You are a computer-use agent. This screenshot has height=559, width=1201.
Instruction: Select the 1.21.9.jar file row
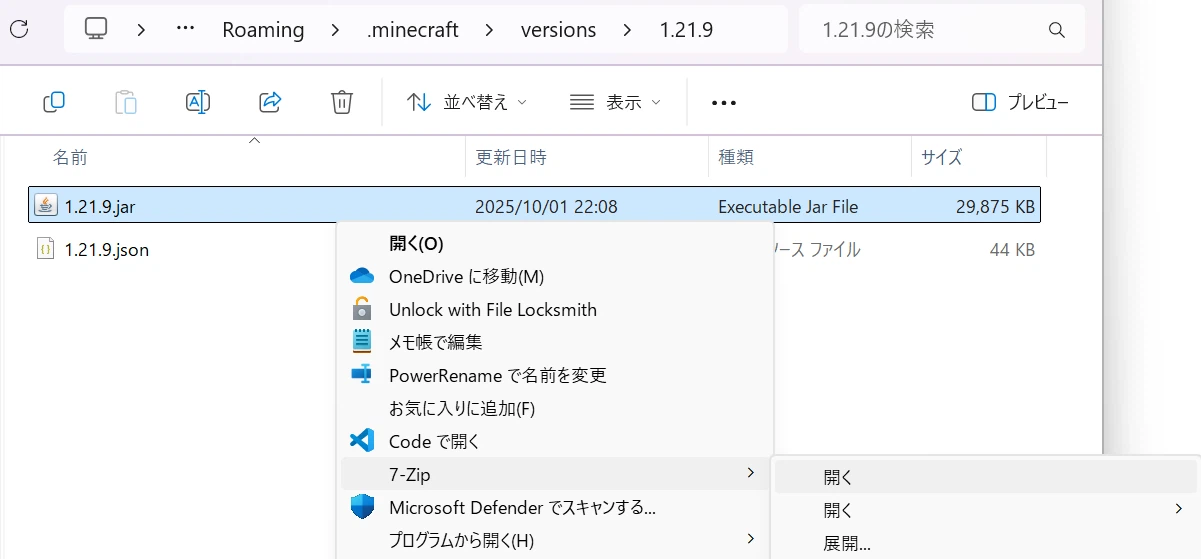pos(535,206)
